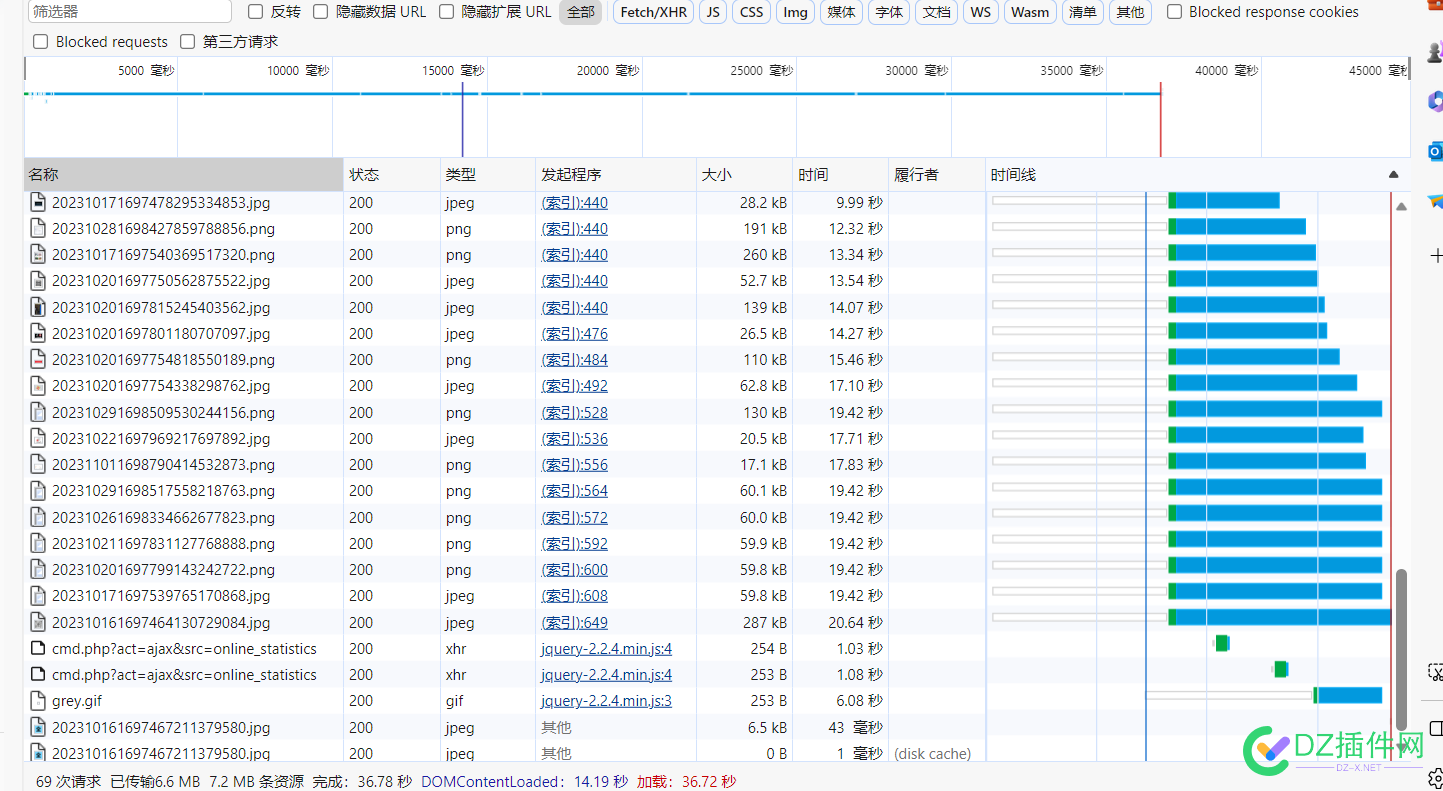Select the 全部 filter
1443x791 pixels.
pos(580,12)
